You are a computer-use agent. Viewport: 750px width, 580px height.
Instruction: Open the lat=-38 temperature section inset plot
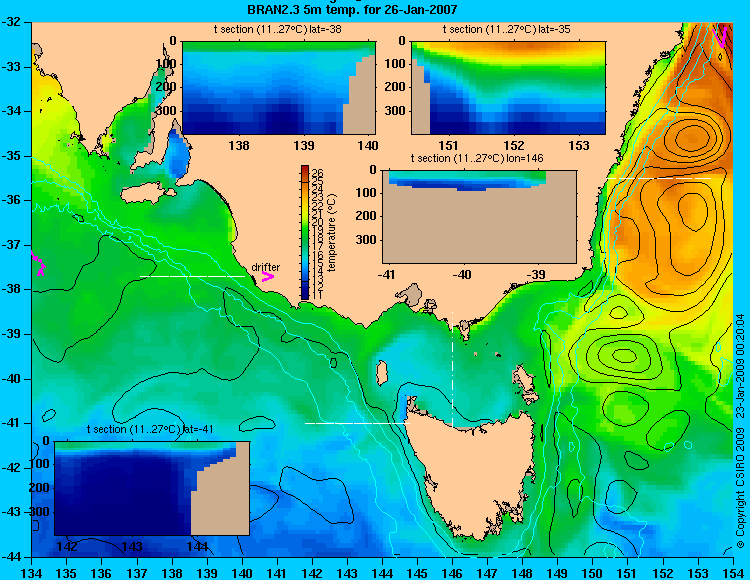[x=279, y=88]
